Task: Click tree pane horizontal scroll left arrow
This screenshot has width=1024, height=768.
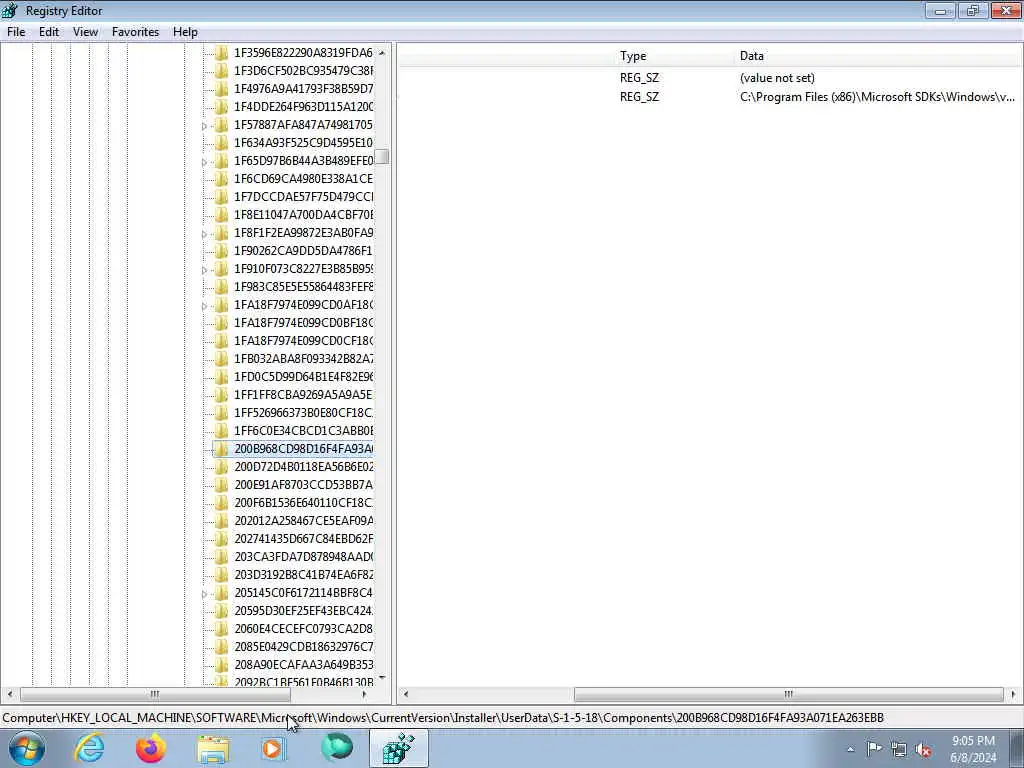Action: coord(10,694)
